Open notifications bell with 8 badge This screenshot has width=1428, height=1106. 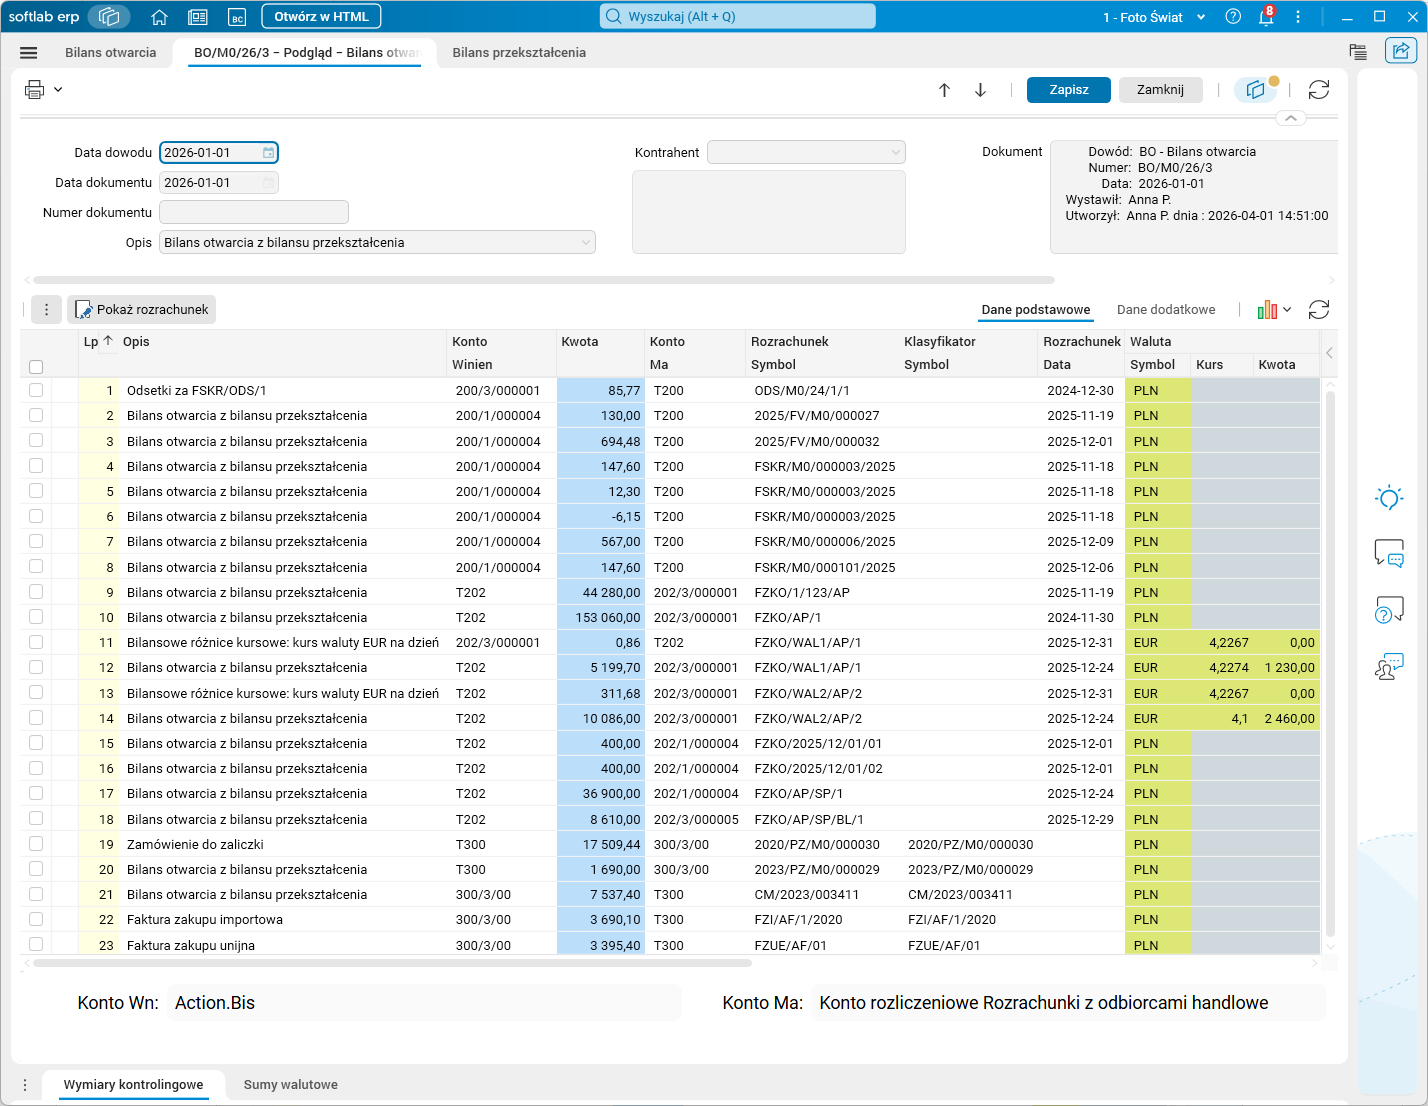[1266, 17]
